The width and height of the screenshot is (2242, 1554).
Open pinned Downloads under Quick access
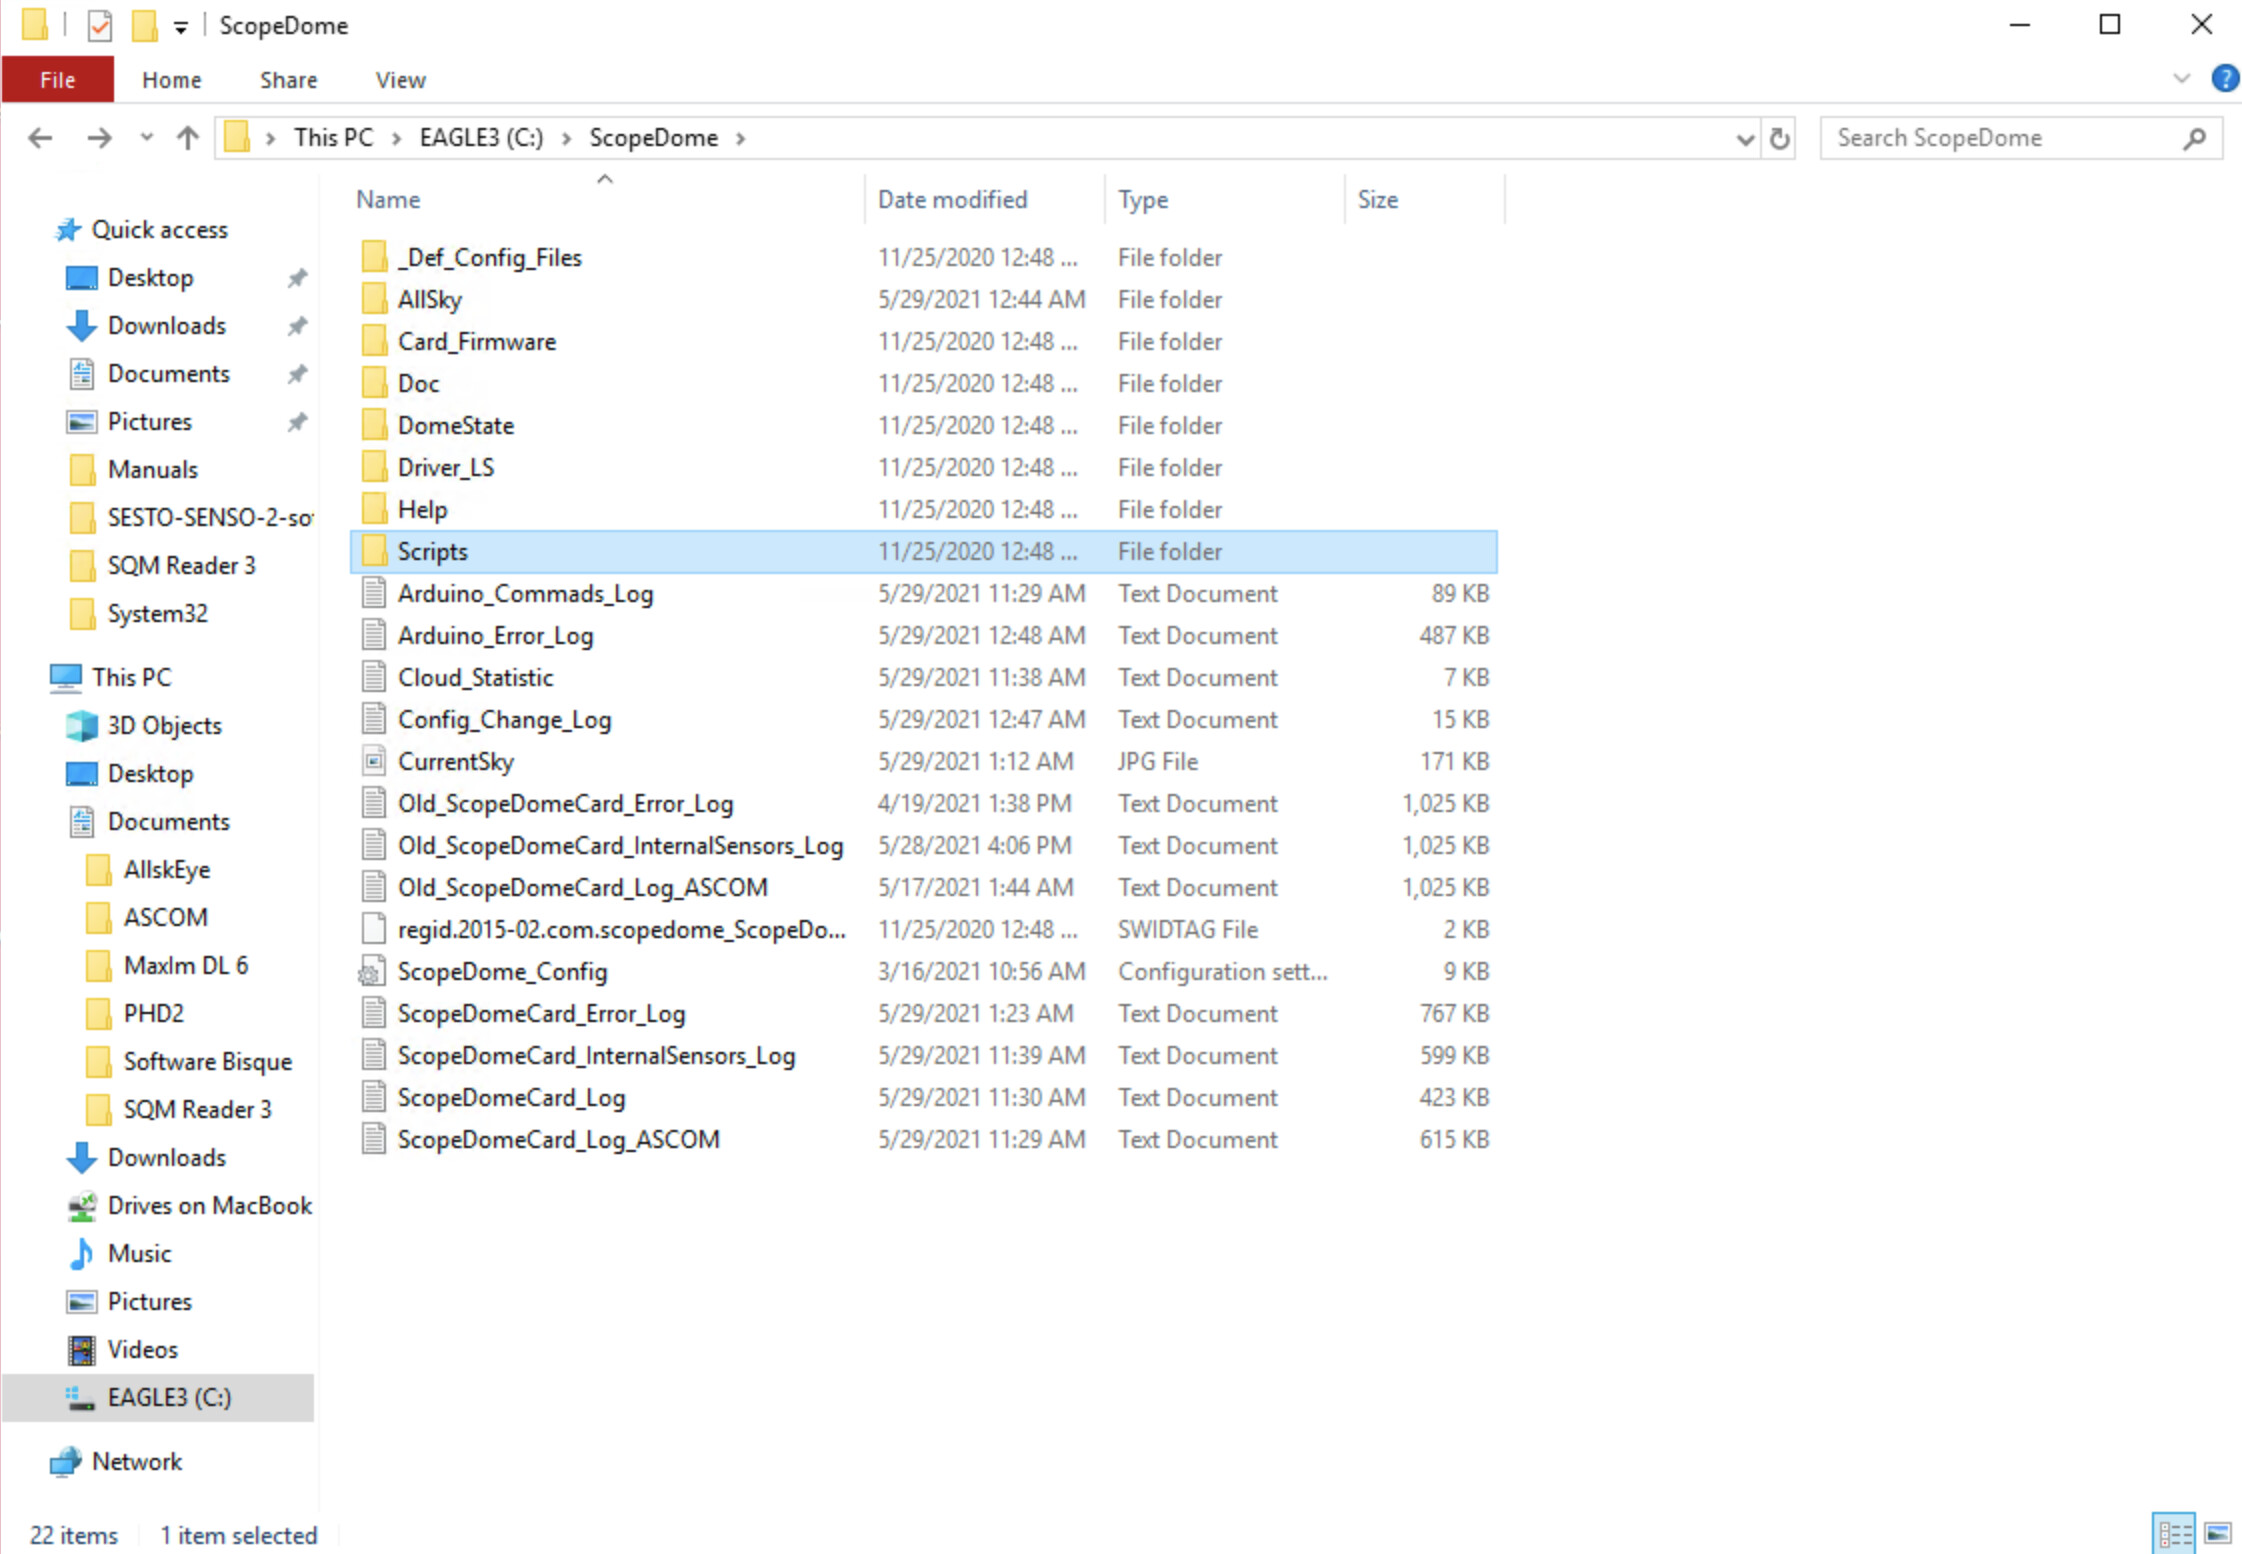[x=166, y=326]
